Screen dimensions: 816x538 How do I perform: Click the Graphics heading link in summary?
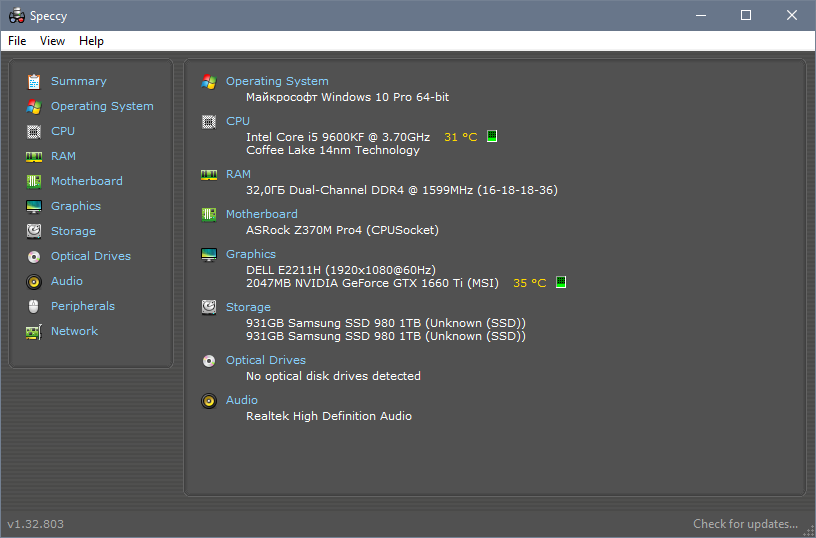[251, 254]
